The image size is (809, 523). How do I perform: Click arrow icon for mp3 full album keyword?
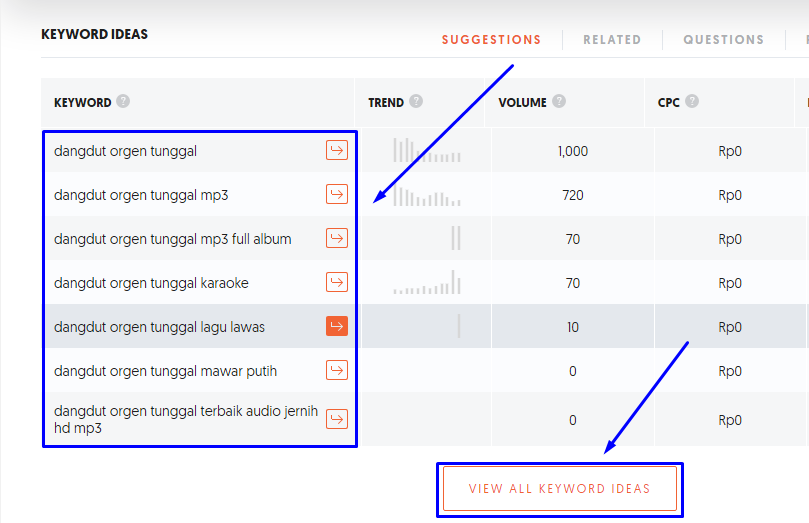coord(337,238)
